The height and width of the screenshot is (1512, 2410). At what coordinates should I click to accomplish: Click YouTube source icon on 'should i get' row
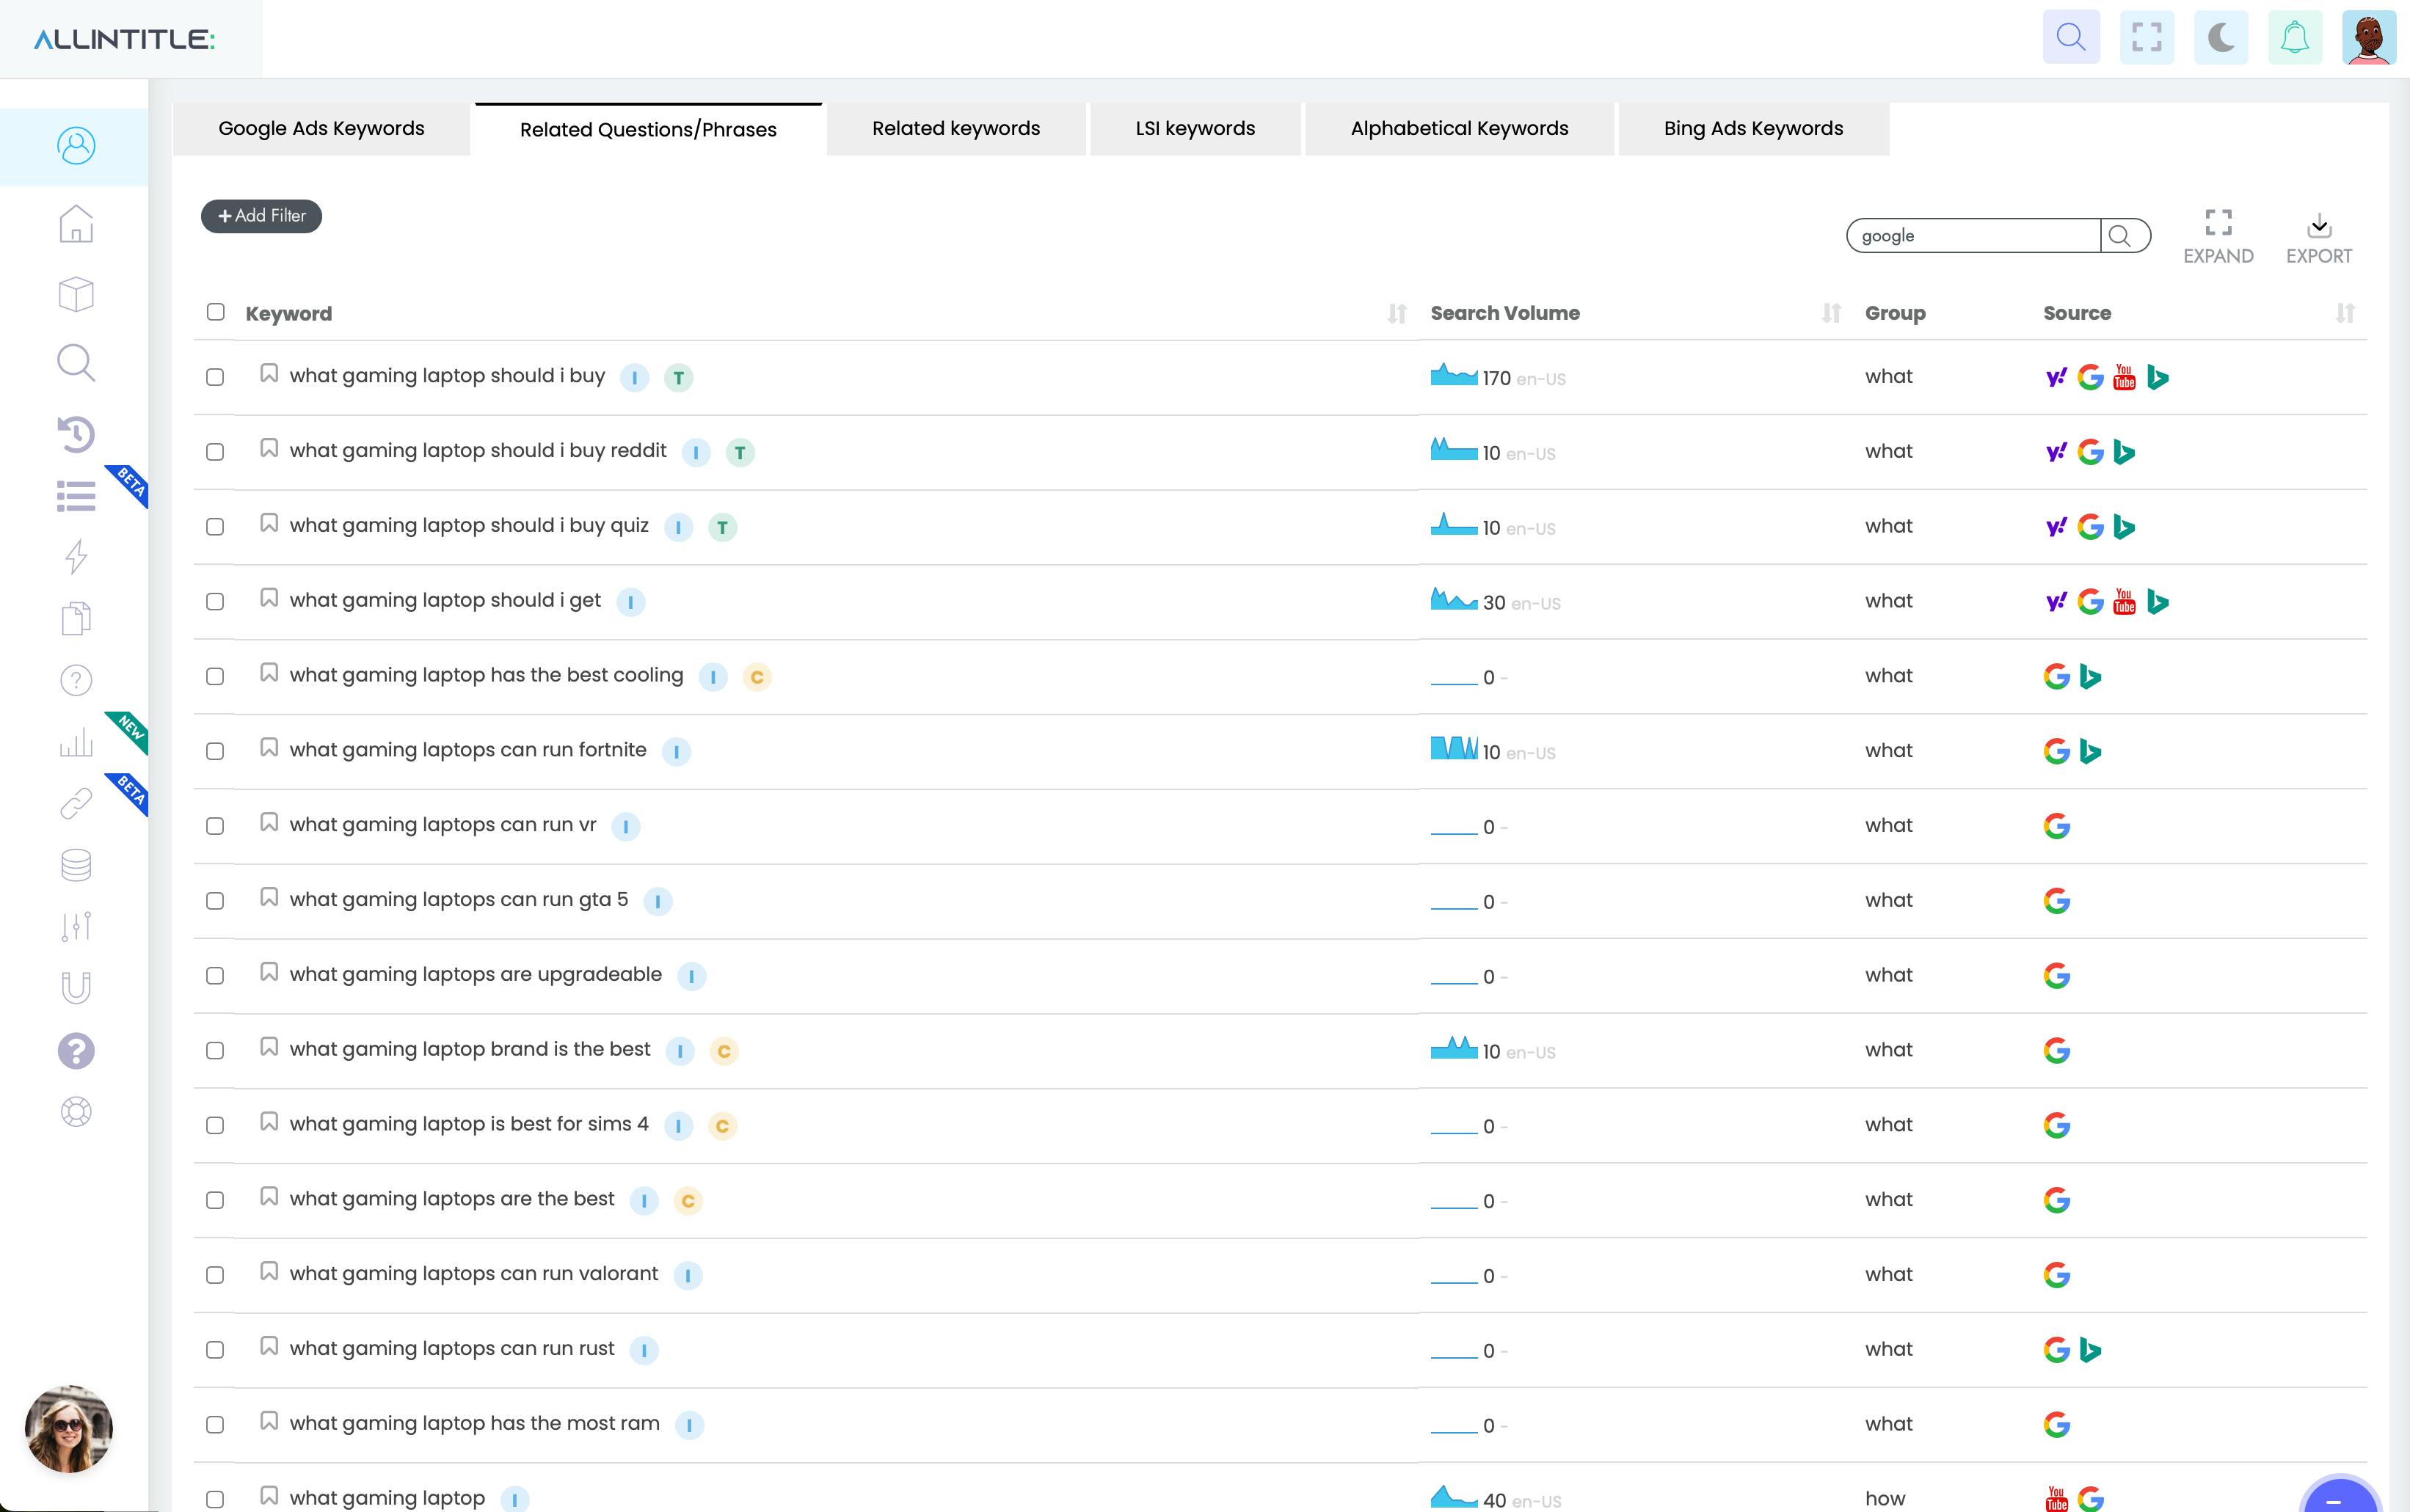coord(2124,602)
